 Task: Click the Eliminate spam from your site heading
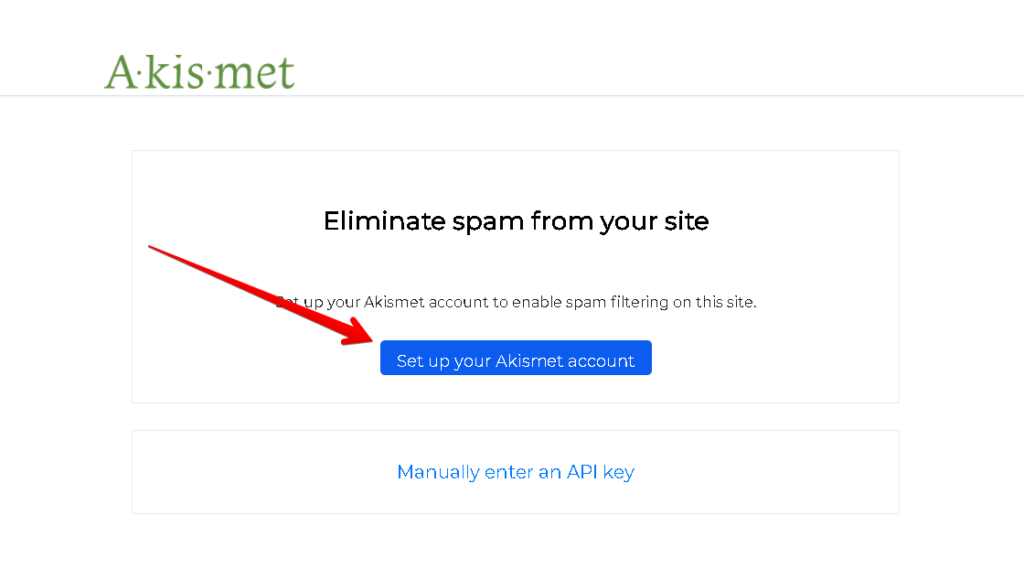pyautogui.click(x=515, y=221)
